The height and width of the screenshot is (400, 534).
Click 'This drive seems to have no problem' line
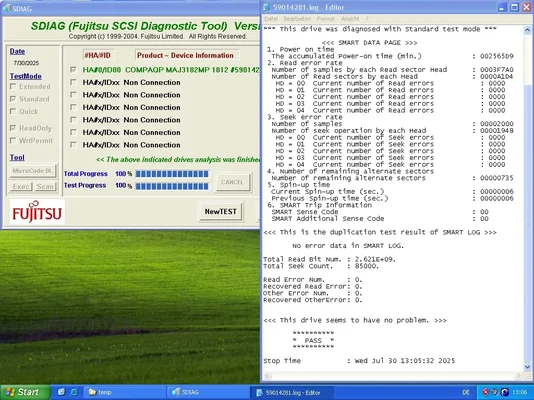[355, 320]
